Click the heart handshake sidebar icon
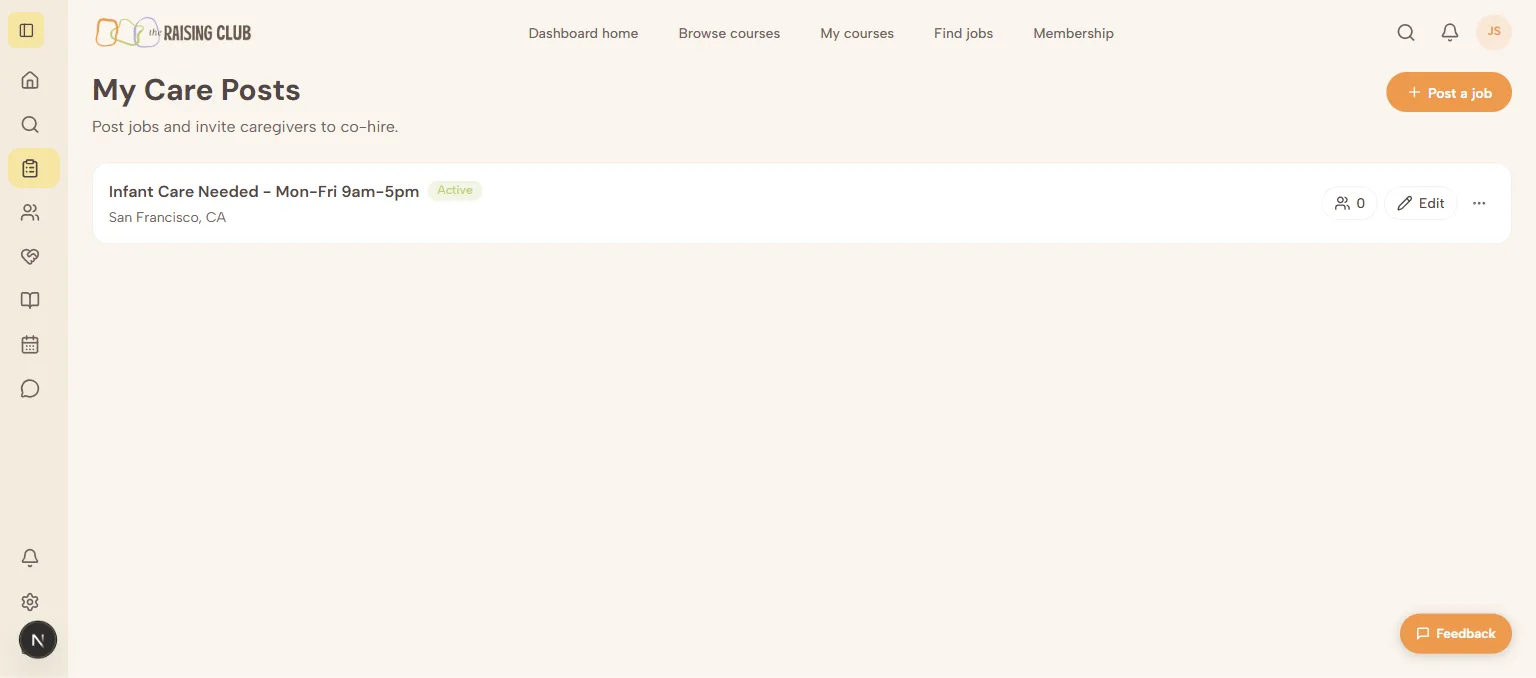Viewport: 1536px width, 678px height. click(30, 256)
